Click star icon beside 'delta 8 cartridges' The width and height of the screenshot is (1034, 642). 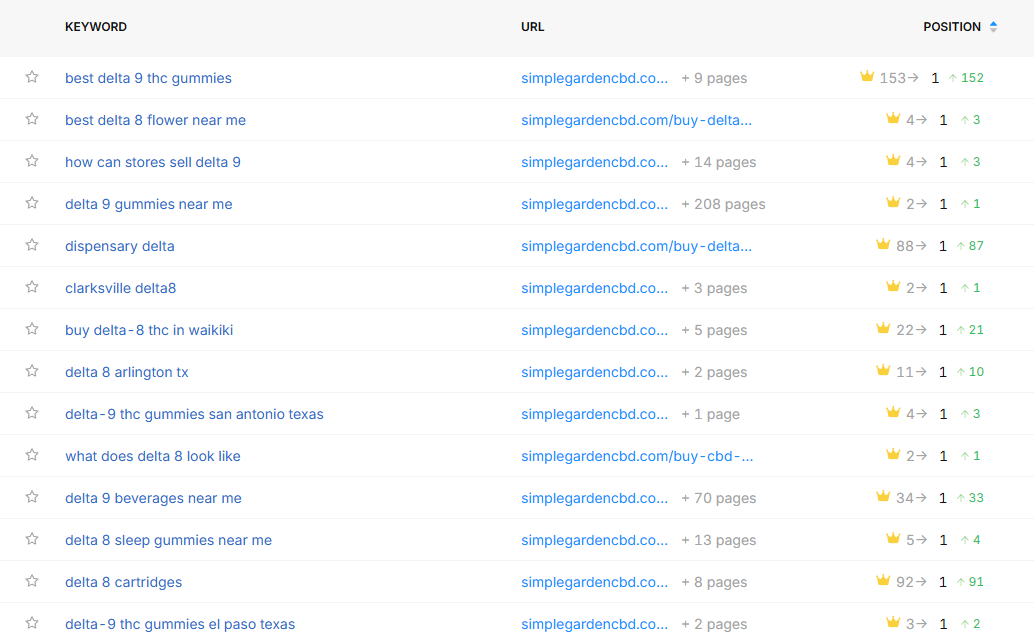coord(32,581)
